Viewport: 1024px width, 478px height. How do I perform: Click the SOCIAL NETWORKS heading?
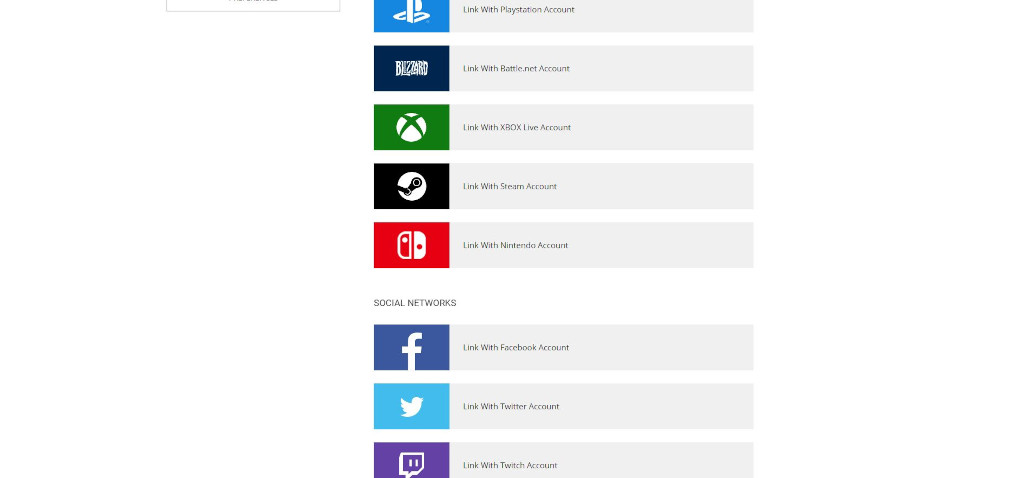click(x=415, y=303)
